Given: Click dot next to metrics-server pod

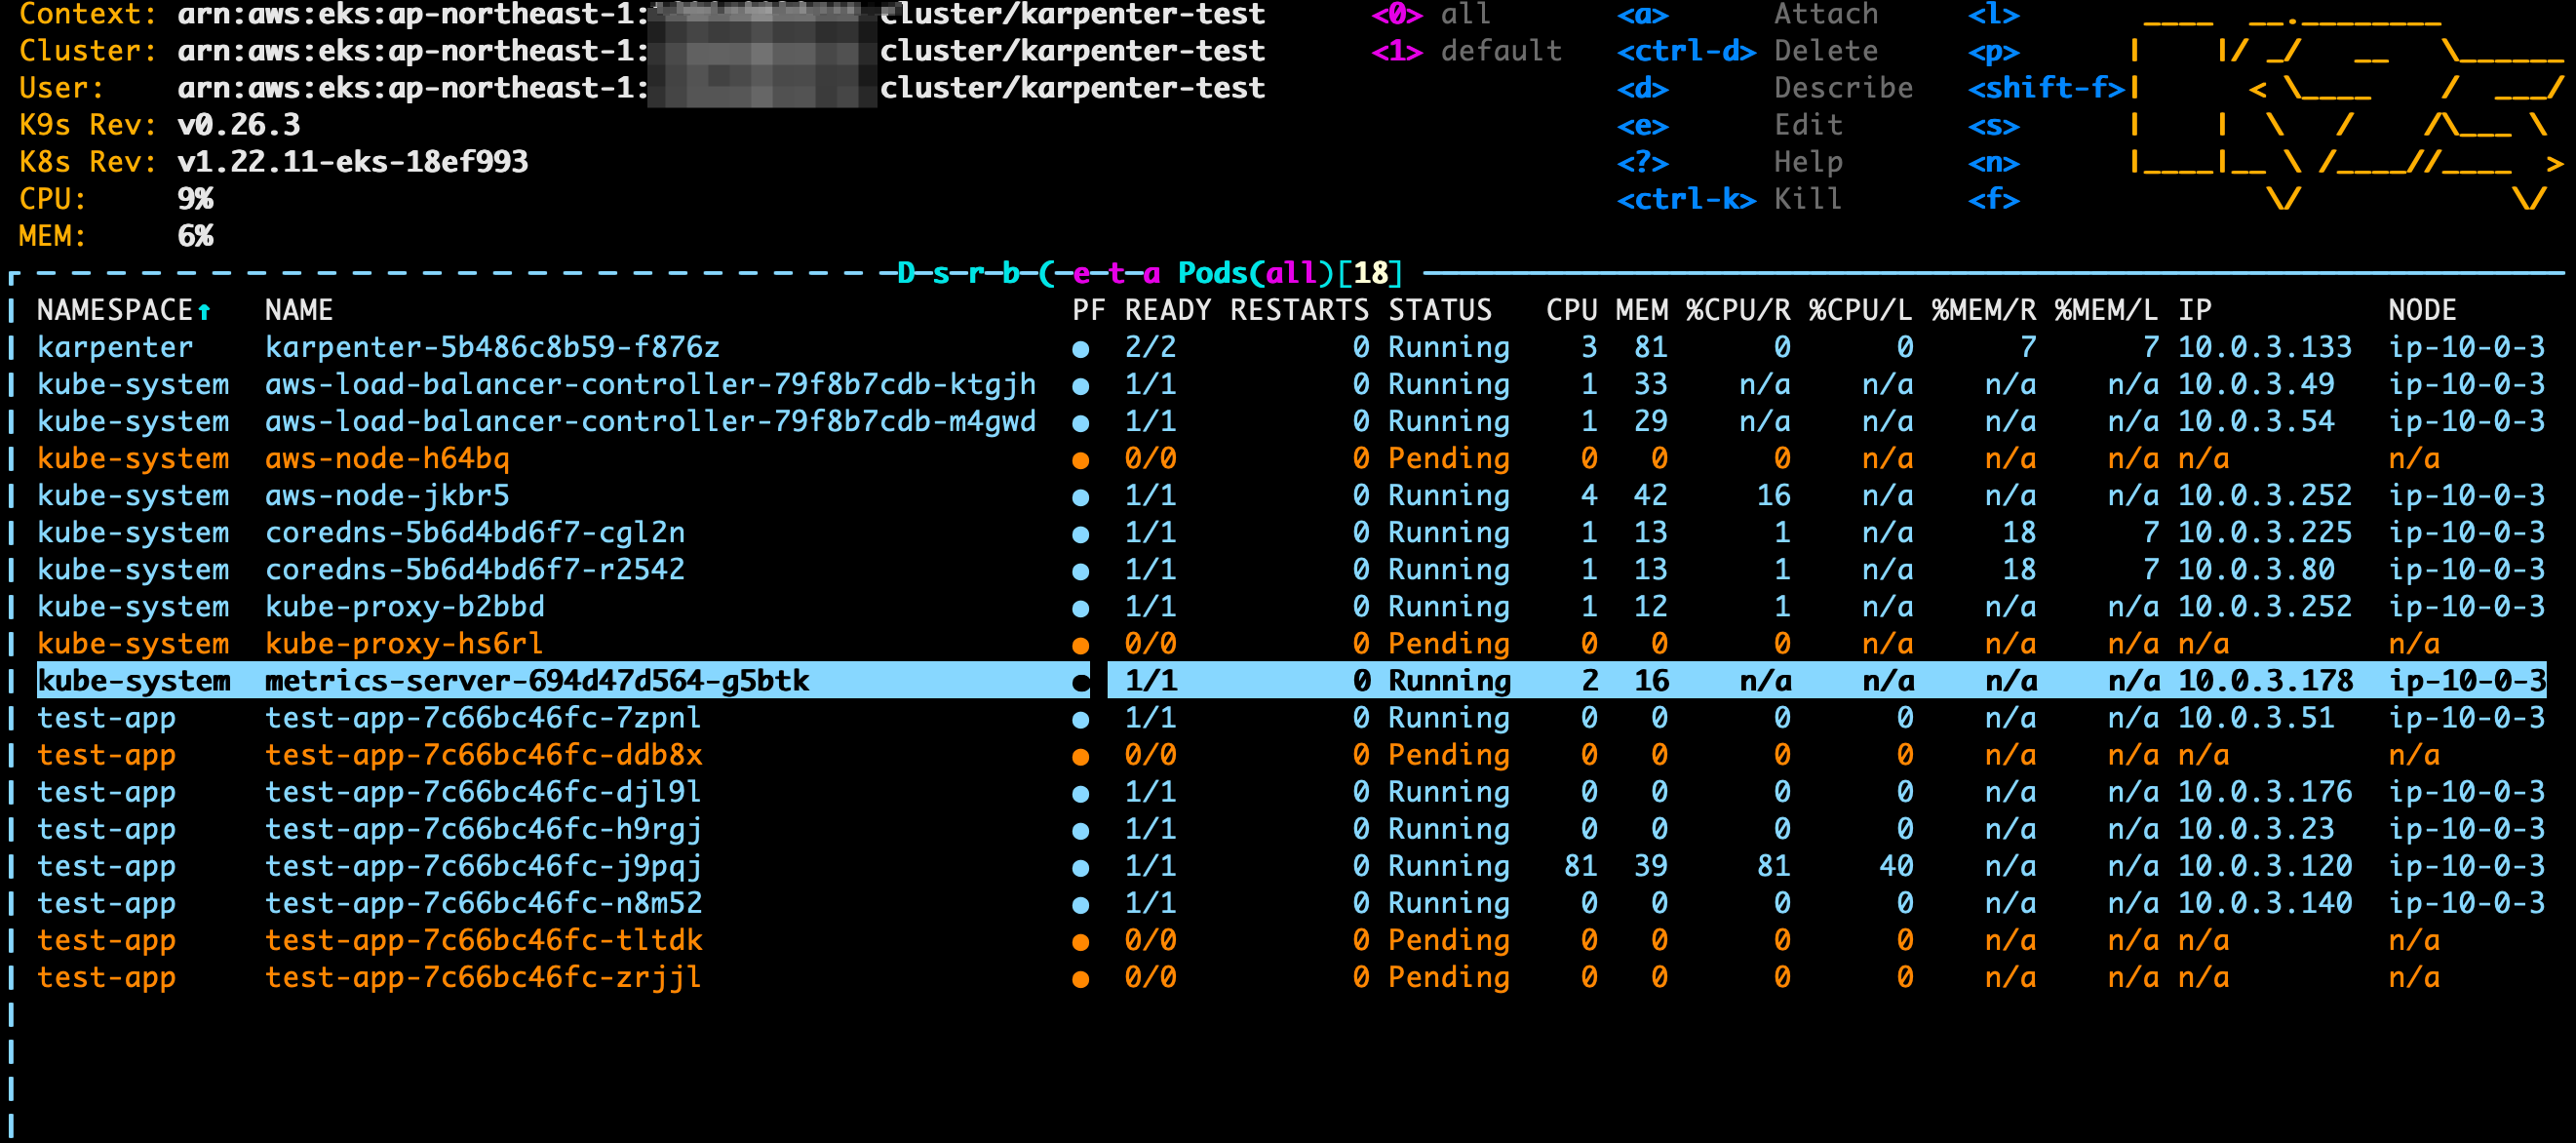Looking at the screenshot, I should [1080, 682].
